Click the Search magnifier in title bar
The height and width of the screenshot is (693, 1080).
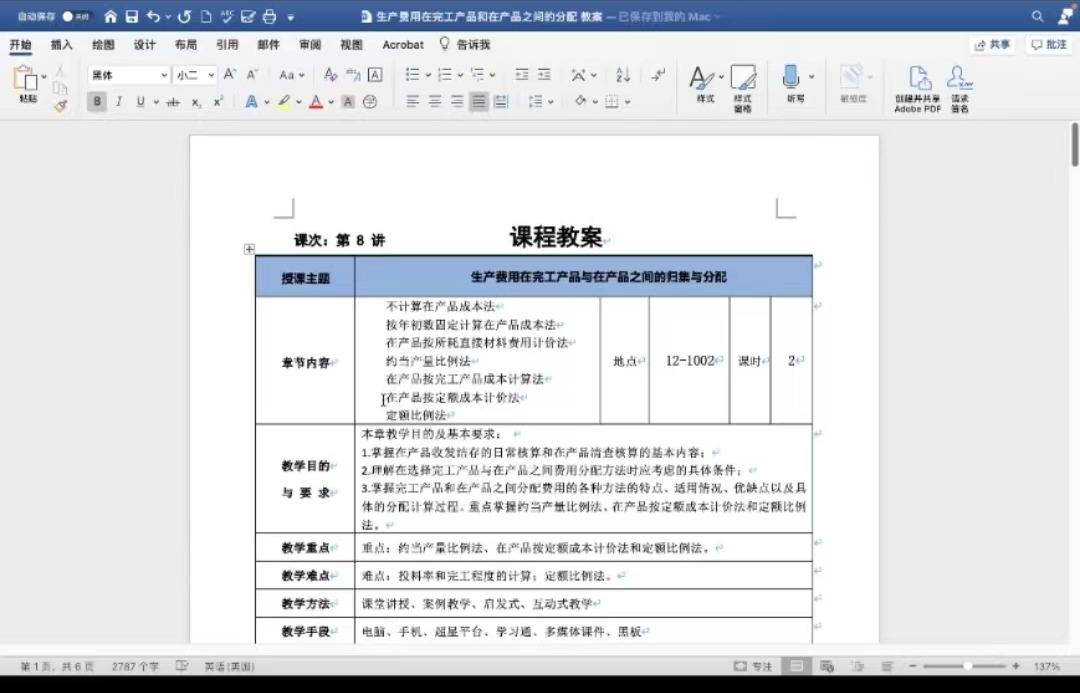[1038, 17]
